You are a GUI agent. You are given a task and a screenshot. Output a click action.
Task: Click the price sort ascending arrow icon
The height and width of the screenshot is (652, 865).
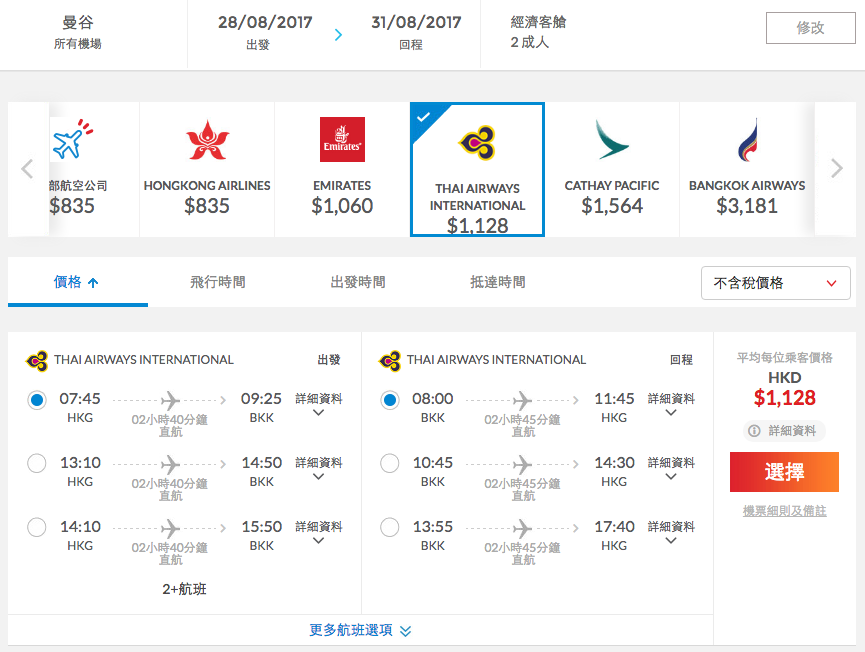[93, 283]
